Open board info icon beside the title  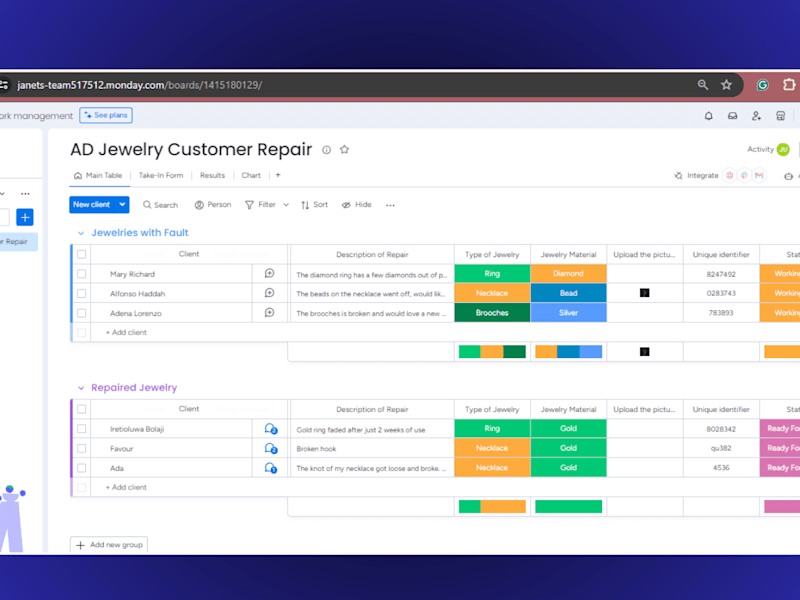tap(327, 149)
